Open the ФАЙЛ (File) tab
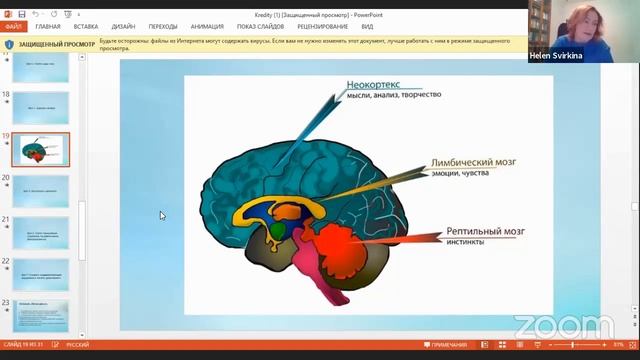The height and width of the screenshot is (360, 640). point(13,27)
